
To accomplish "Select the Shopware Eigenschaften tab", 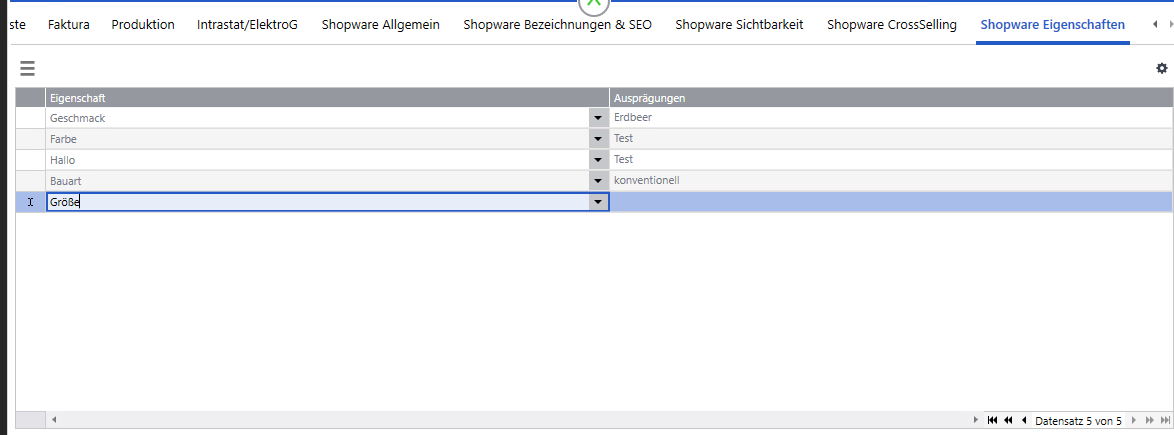I will coord(1052,25).
